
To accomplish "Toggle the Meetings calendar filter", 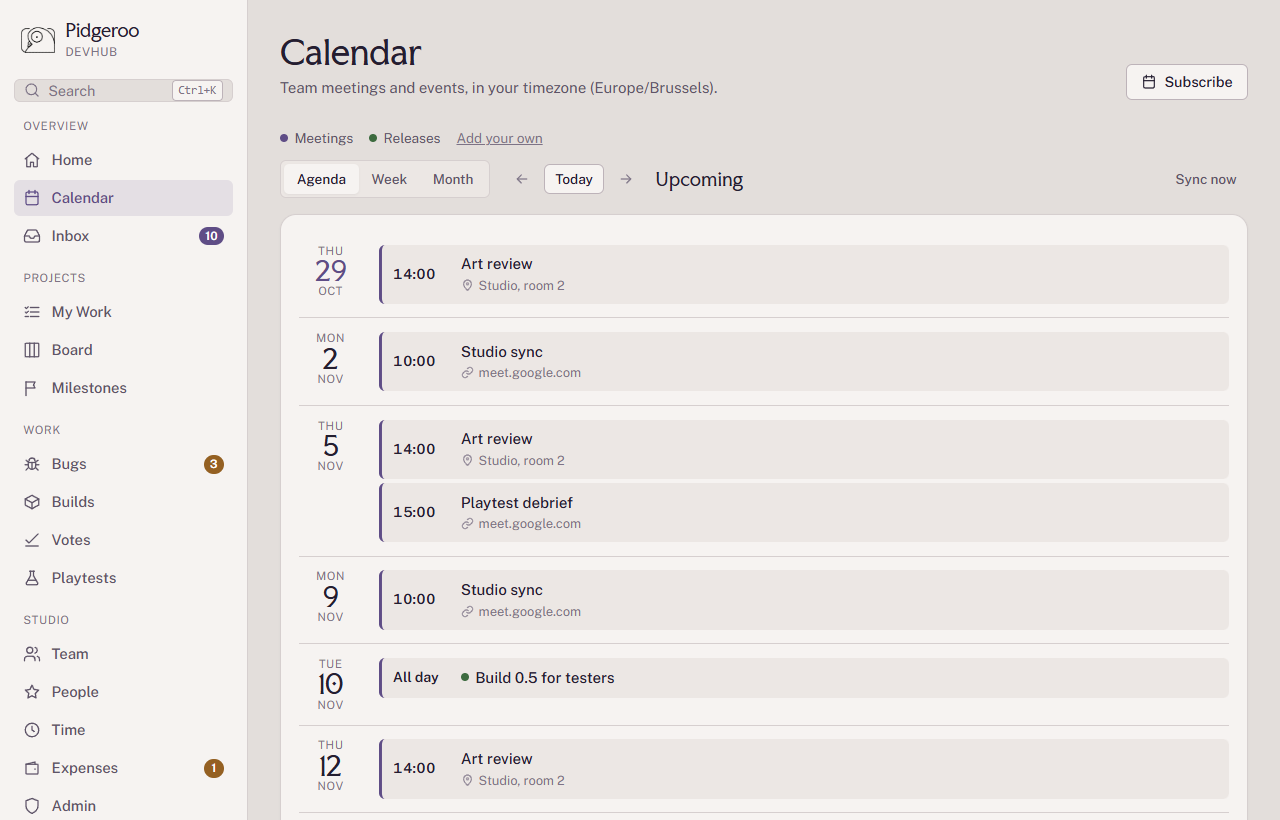I will click(x=317, y=138).
